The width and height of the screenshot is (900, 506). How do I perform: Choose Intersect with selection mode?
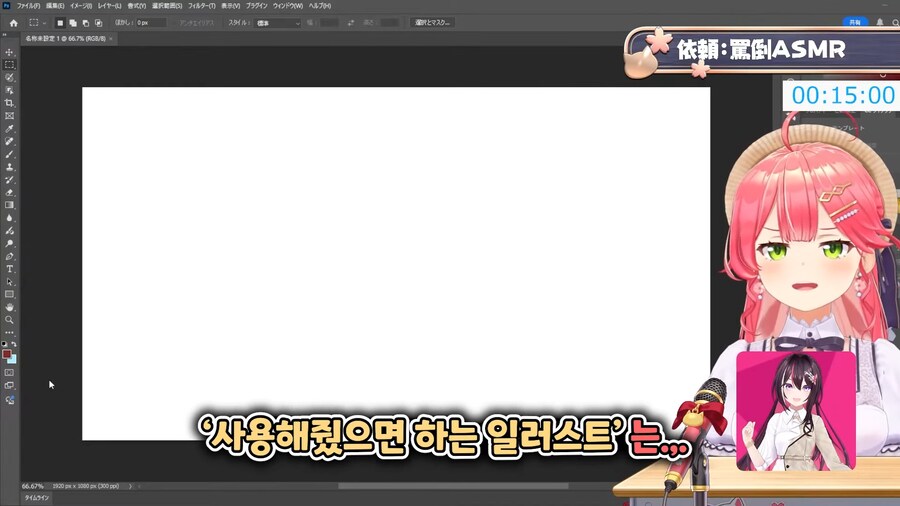(98, 23)
